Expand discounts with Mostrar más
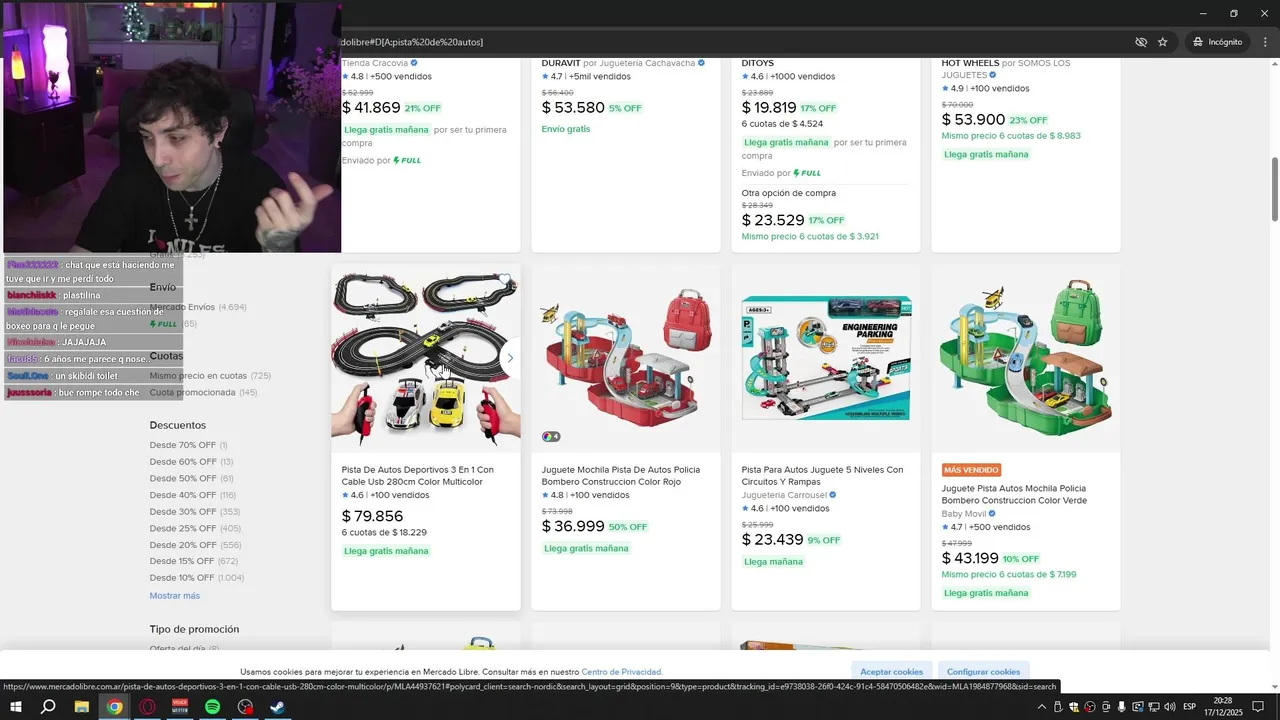Viewport: 1280px width, 720px height. (175, 596)
